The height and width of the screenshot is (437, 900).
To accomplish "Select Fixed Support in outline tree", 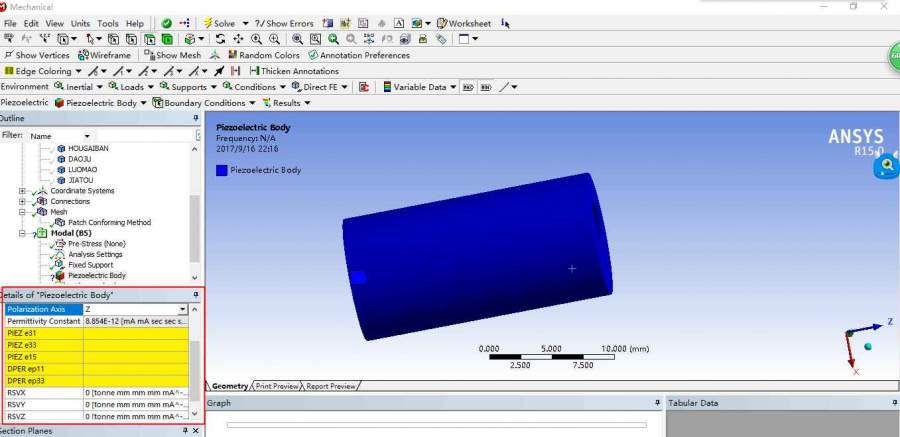I will pos(90,265).
